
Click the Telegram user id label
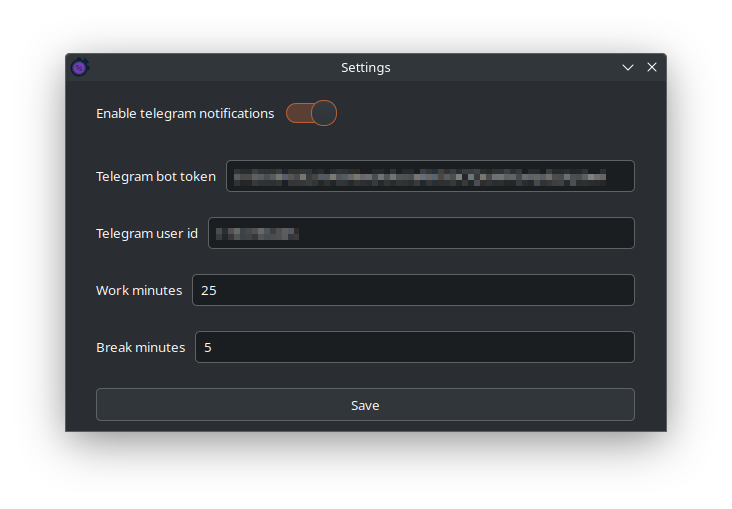[x=147, y=233]
